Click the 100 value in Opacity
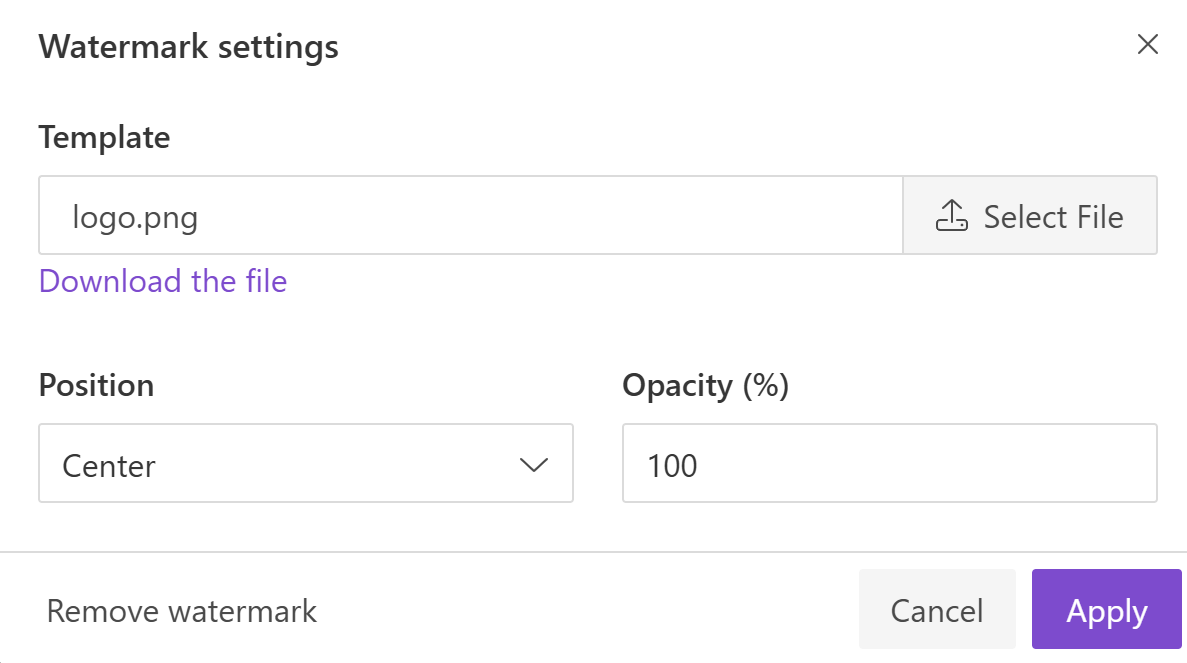 (x=672, y=465)
